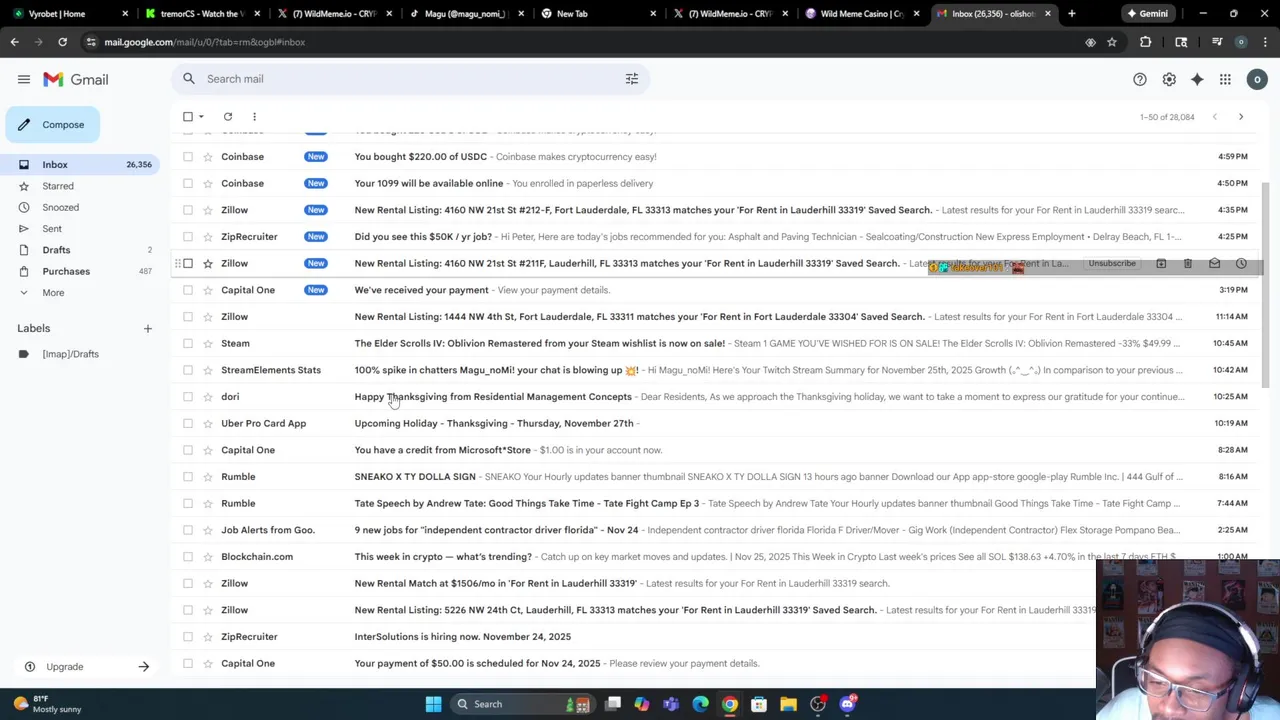The image size is (1280, 720).
Task: Open the Google apps grid
Action: [1225, 79]
